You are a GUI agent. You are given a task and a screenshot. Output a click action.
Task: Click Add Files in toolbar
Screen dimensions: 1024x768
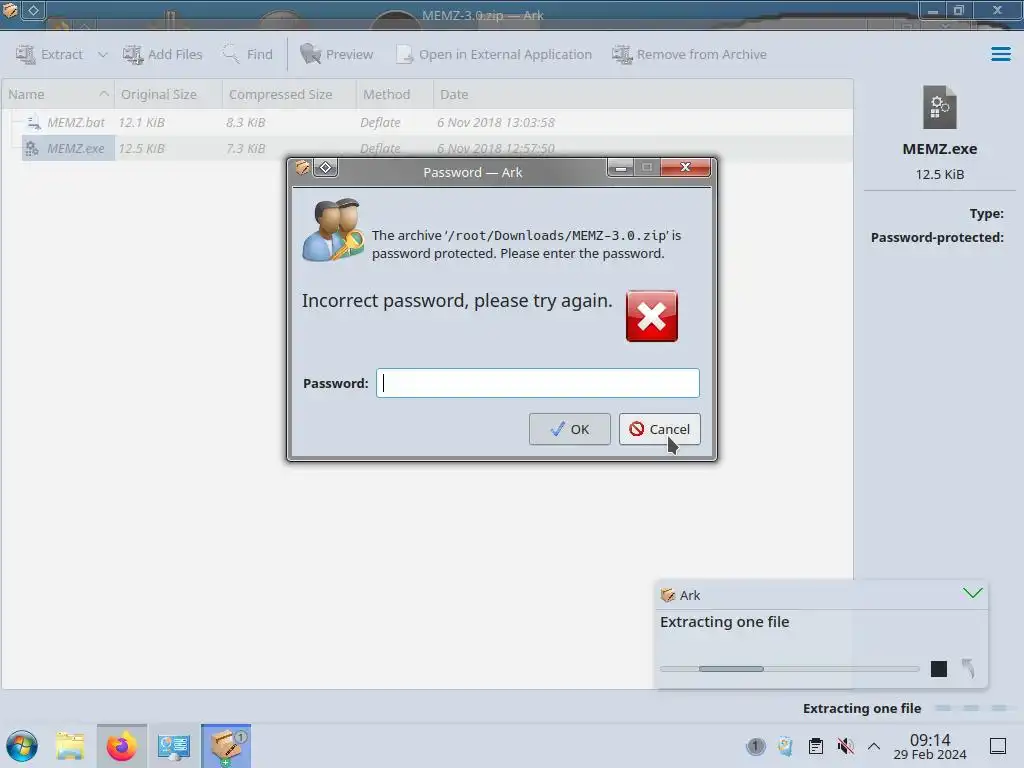tap(163, 54)
